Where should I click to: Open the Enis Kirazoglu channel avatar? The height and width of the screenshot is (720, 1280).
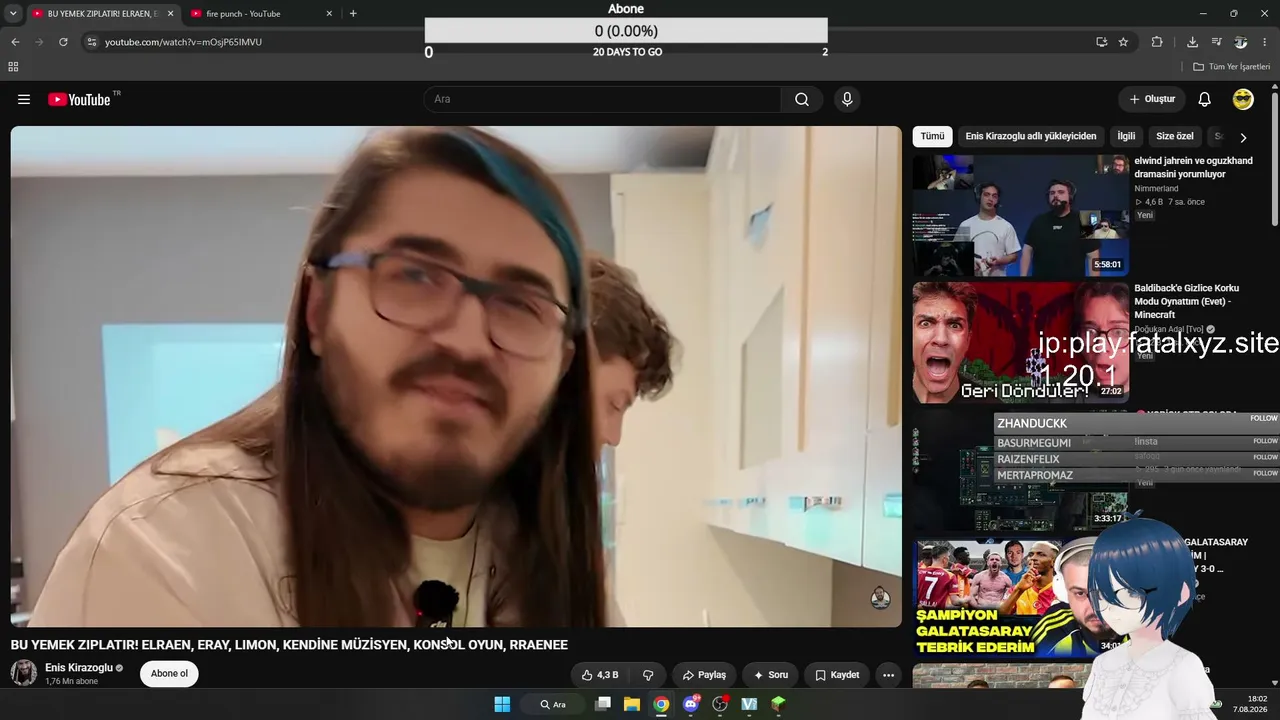pyautogui.click(x=24, y=673)
